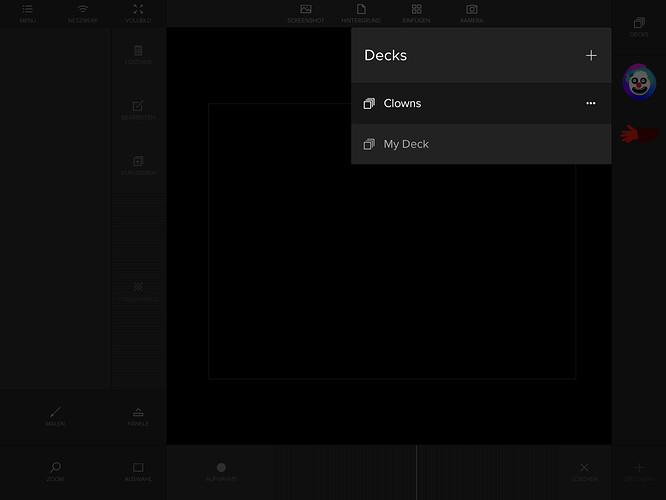Open the Kamera camera tool
The height and width of the screenshot is (500, 666).
pos(472,12)
